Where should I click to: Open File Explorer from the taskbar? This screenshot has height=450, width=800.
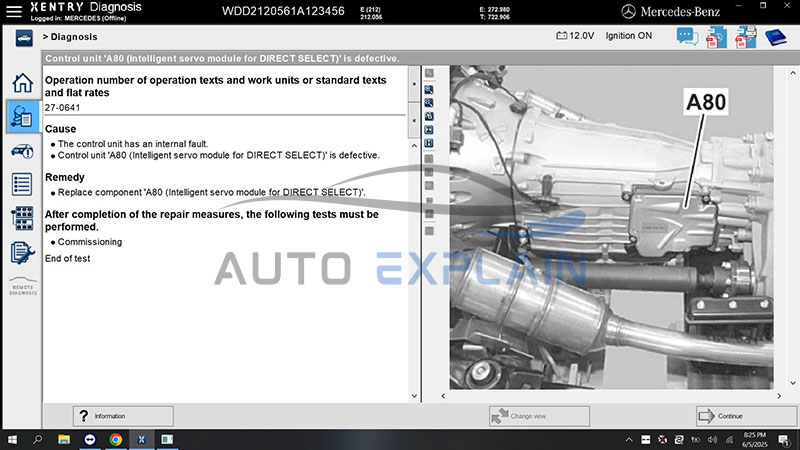pos(64,439)
